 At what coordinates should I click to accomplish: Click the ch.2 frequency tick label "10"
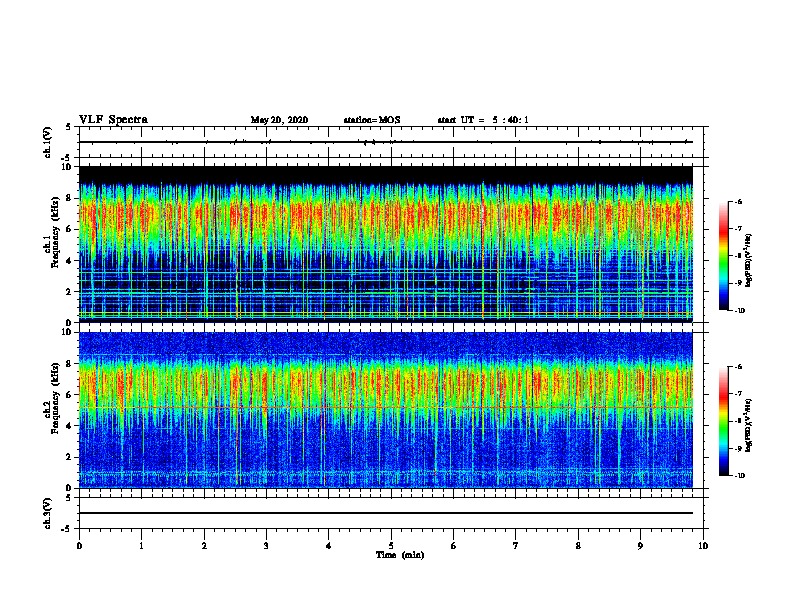(67, 332)
